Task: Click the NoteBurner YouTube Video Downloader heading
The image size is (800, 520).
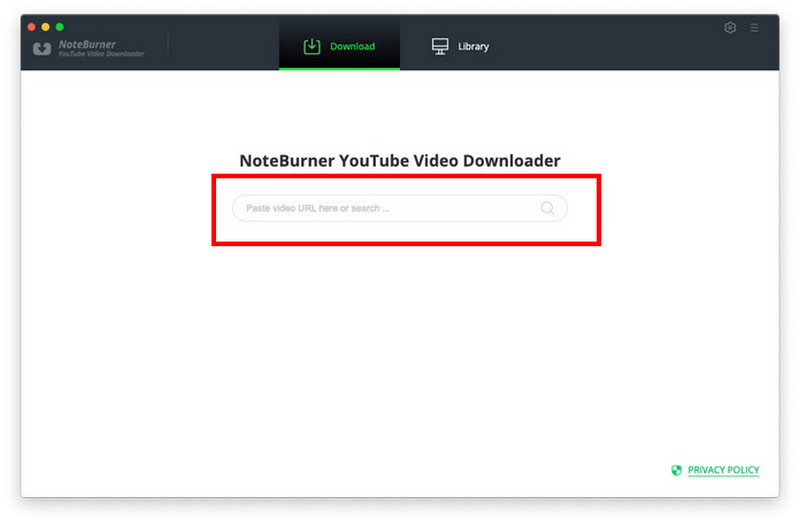Action: click(400, 161)
